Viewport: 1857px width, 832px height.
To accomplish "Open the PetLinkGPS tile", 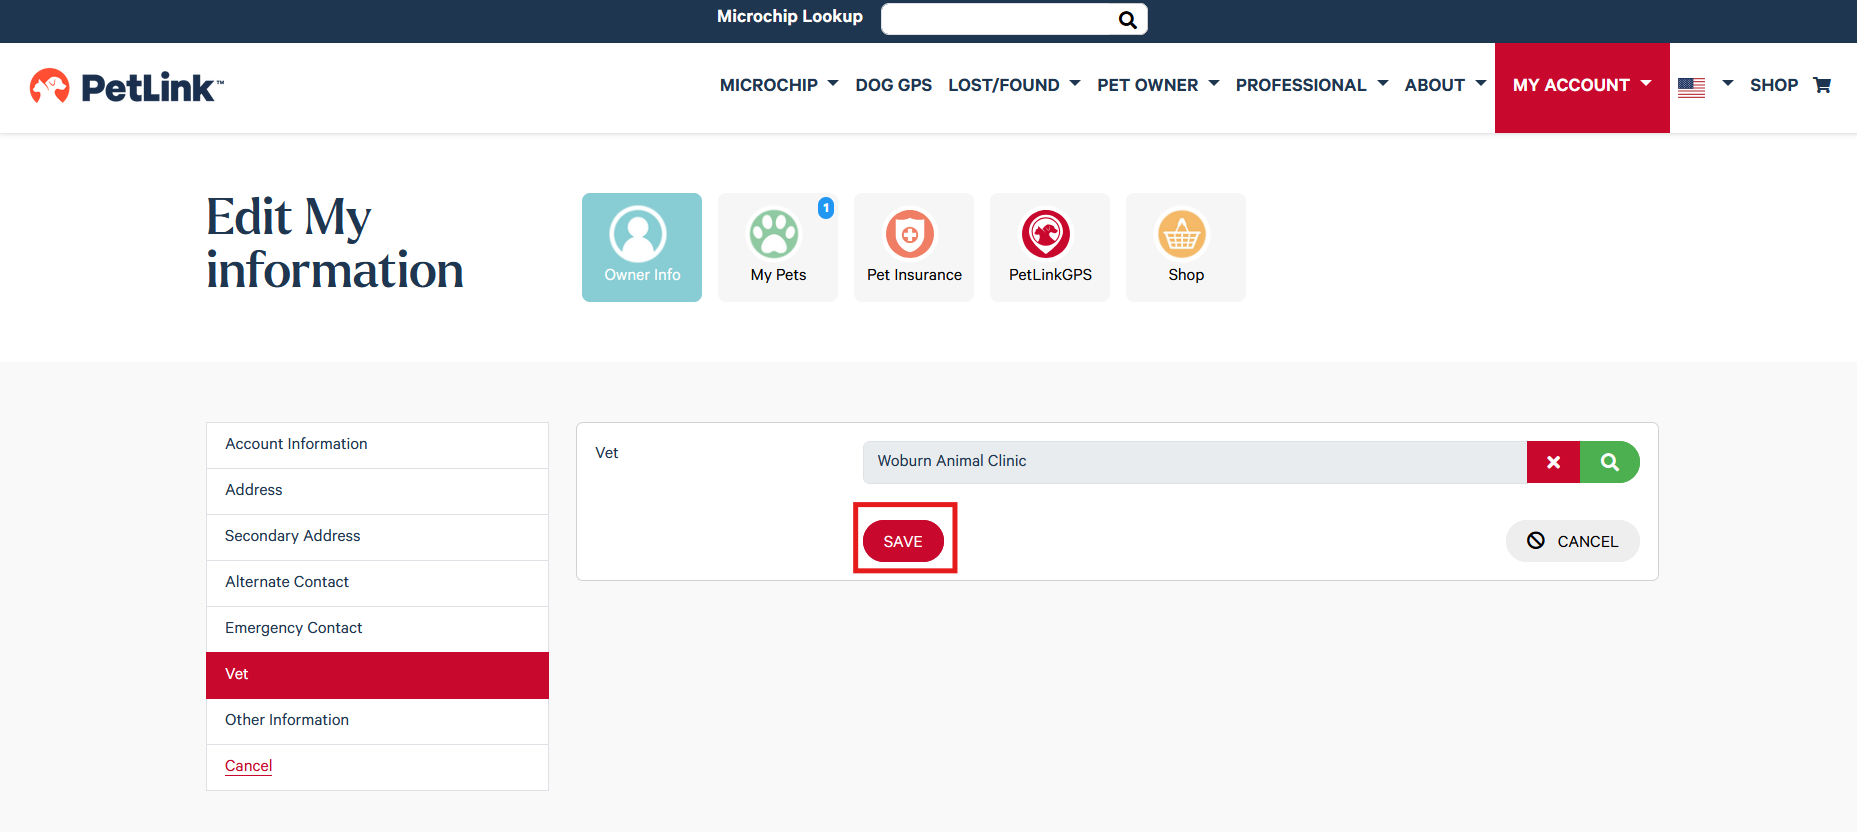I will [1050, 247].
